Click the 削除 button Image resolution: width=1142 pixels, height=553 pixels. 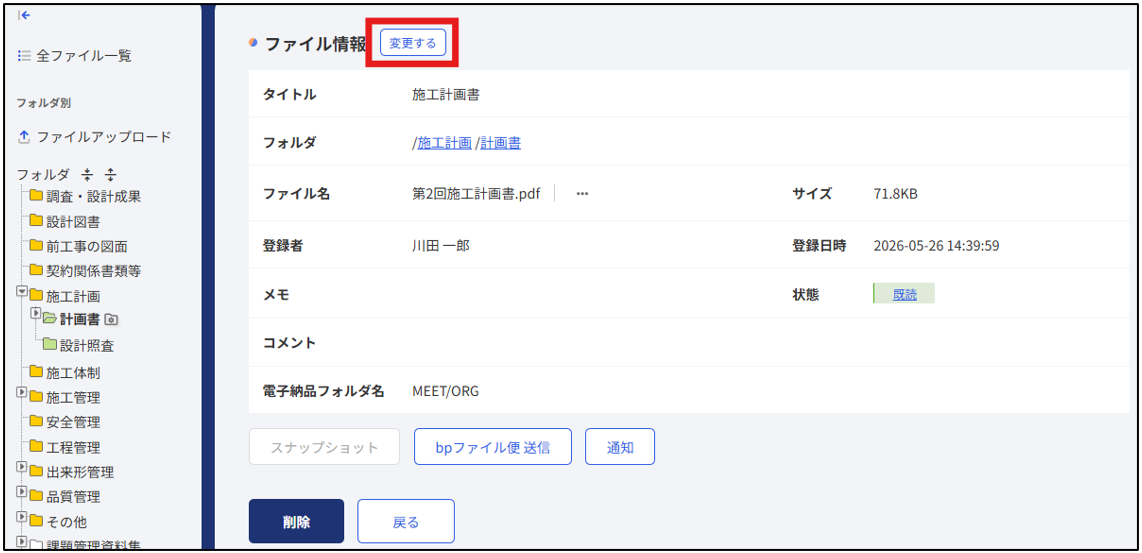click(x=296, y=522)
